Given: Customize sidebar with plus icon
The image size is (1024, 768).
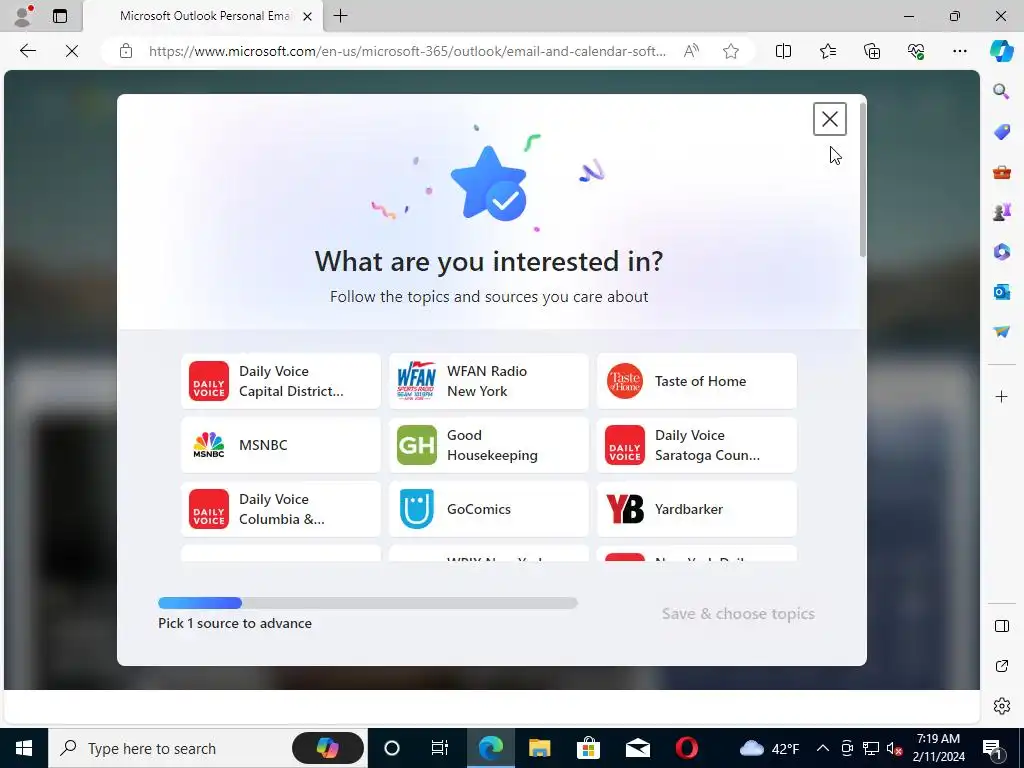Looking at the screenshot, I should (x=1001, y=396).
